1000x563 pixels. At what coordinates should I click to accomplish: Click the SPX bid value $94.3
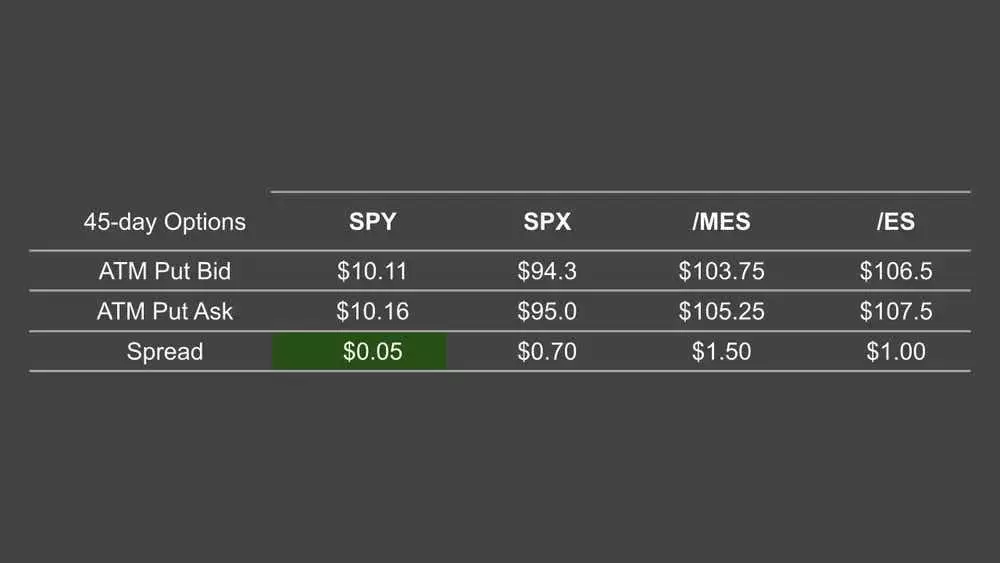[547, 271]
